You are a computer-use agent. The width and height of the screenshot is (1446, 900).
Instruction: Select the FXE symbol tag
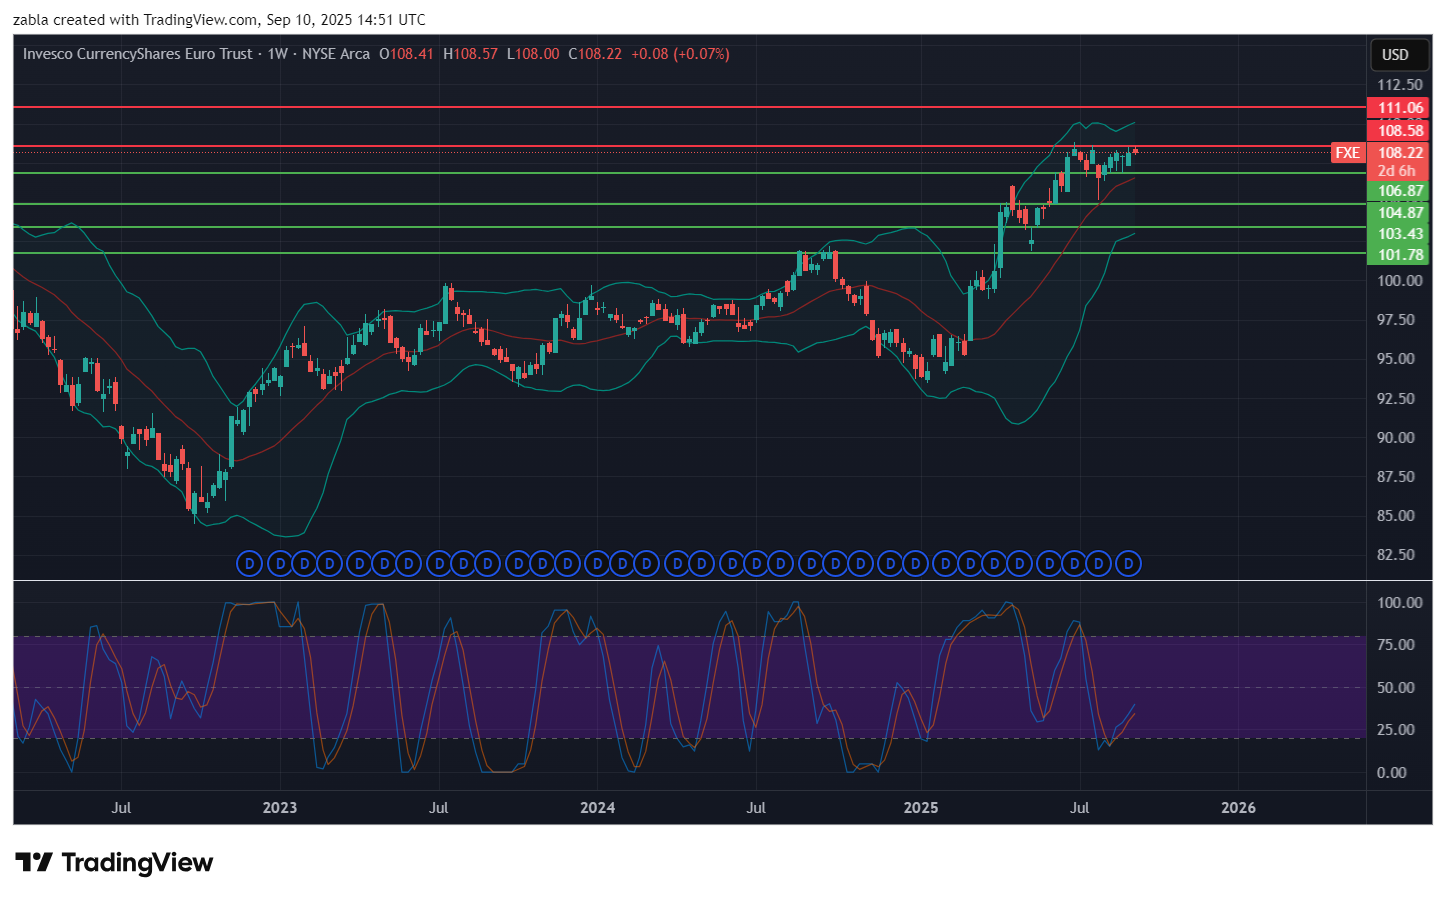coord(1347,153)
